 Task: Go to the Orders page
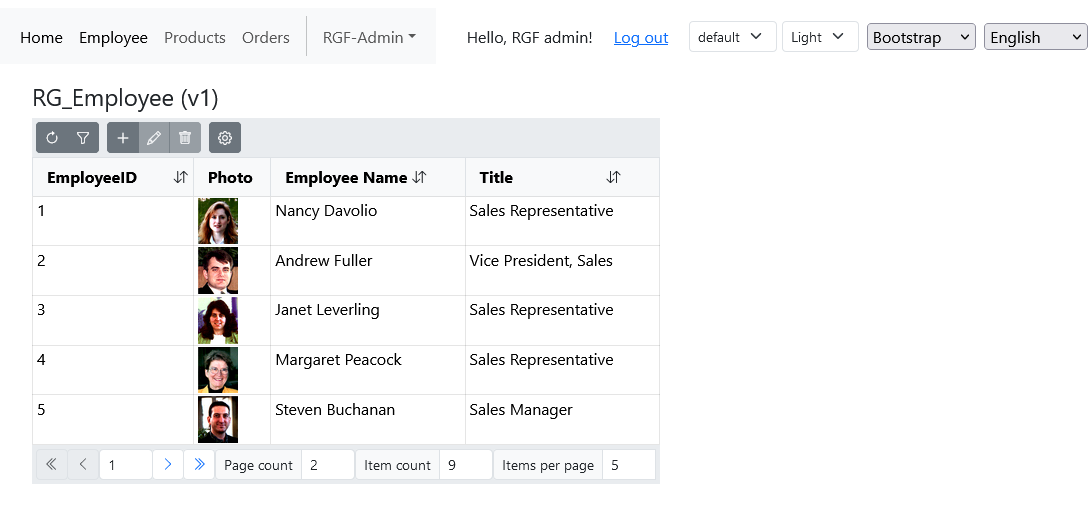(265, 37)
